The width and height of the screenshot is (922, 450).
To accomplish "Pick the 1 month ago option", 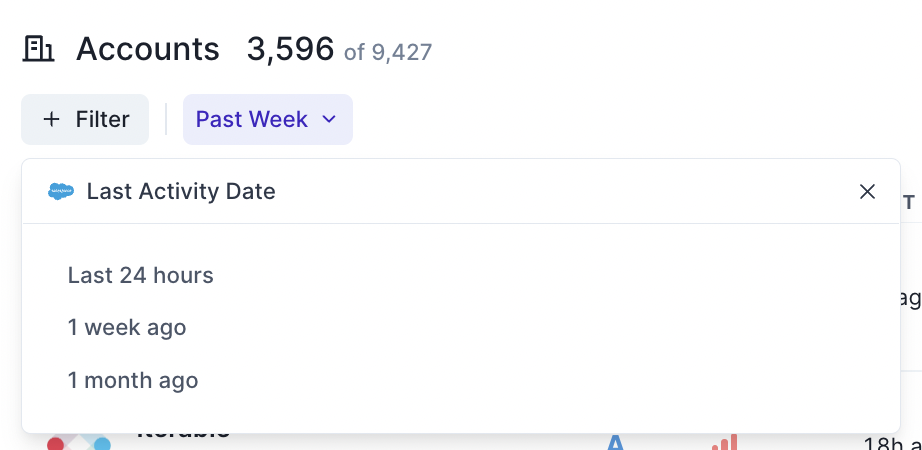I will (x=133, y=380).
